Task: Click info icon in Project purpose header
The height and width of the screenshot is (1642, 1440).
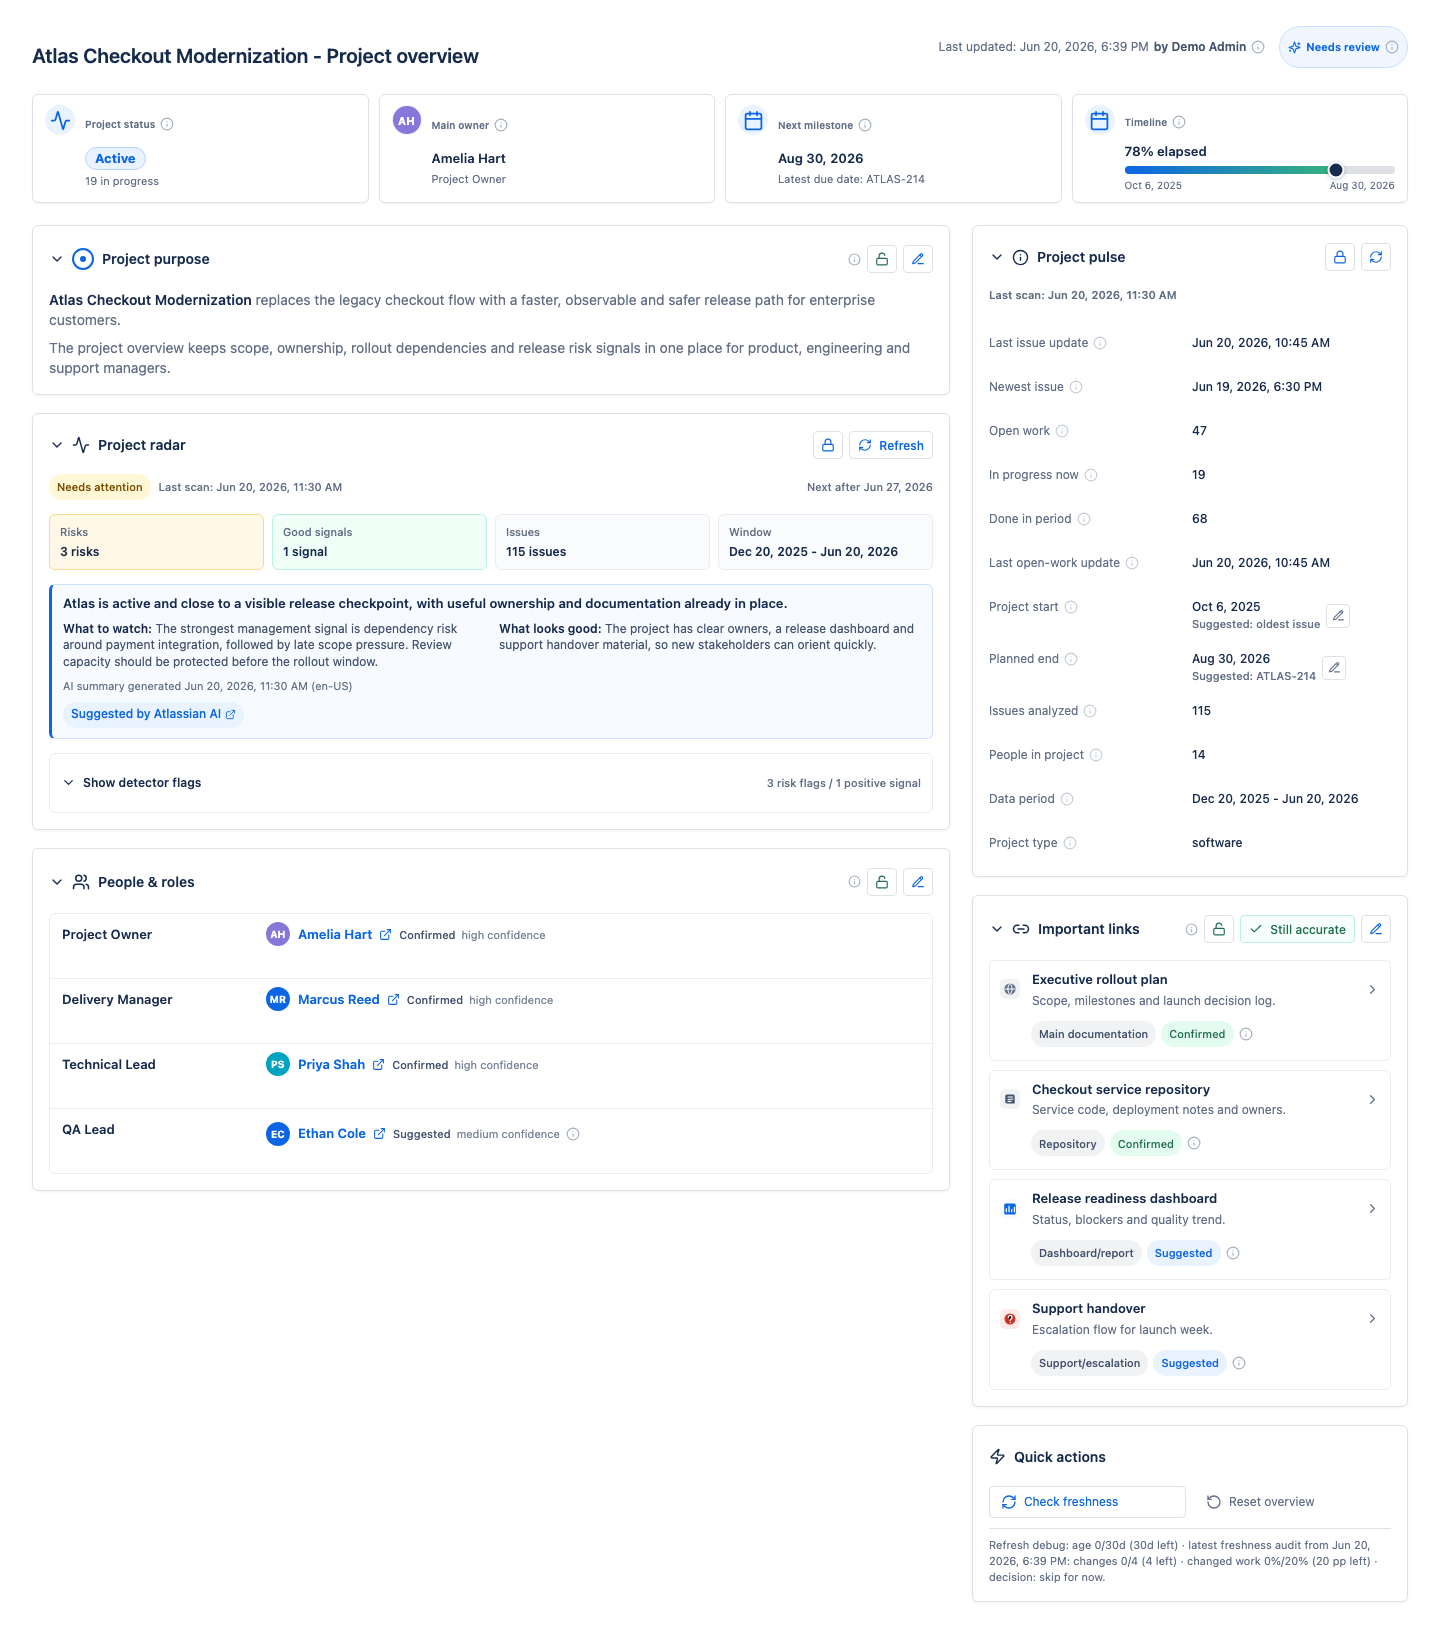Action: [x=854, y=259]
